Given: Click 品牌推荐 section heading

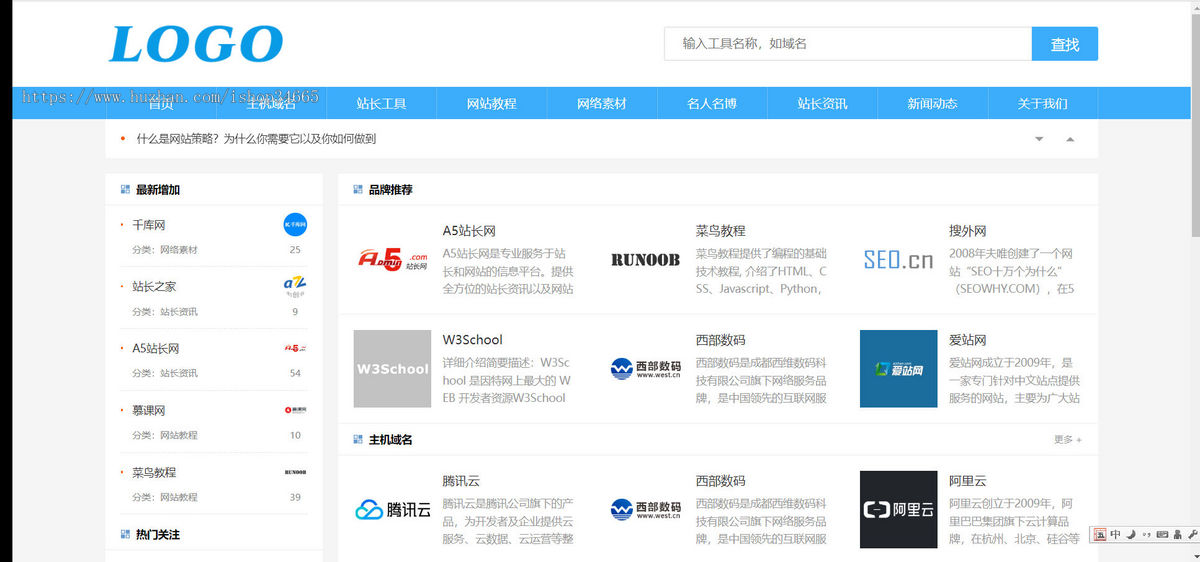Looking at the screenshot, I should [390, 189].
